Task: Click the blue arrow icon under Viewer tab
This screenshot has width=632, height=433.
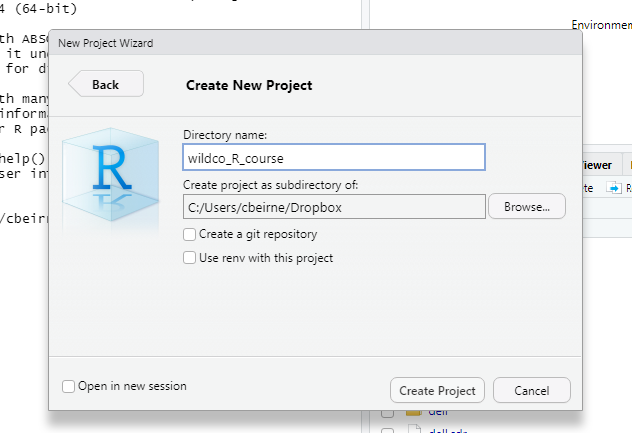Action: click(x=614, y=188)
